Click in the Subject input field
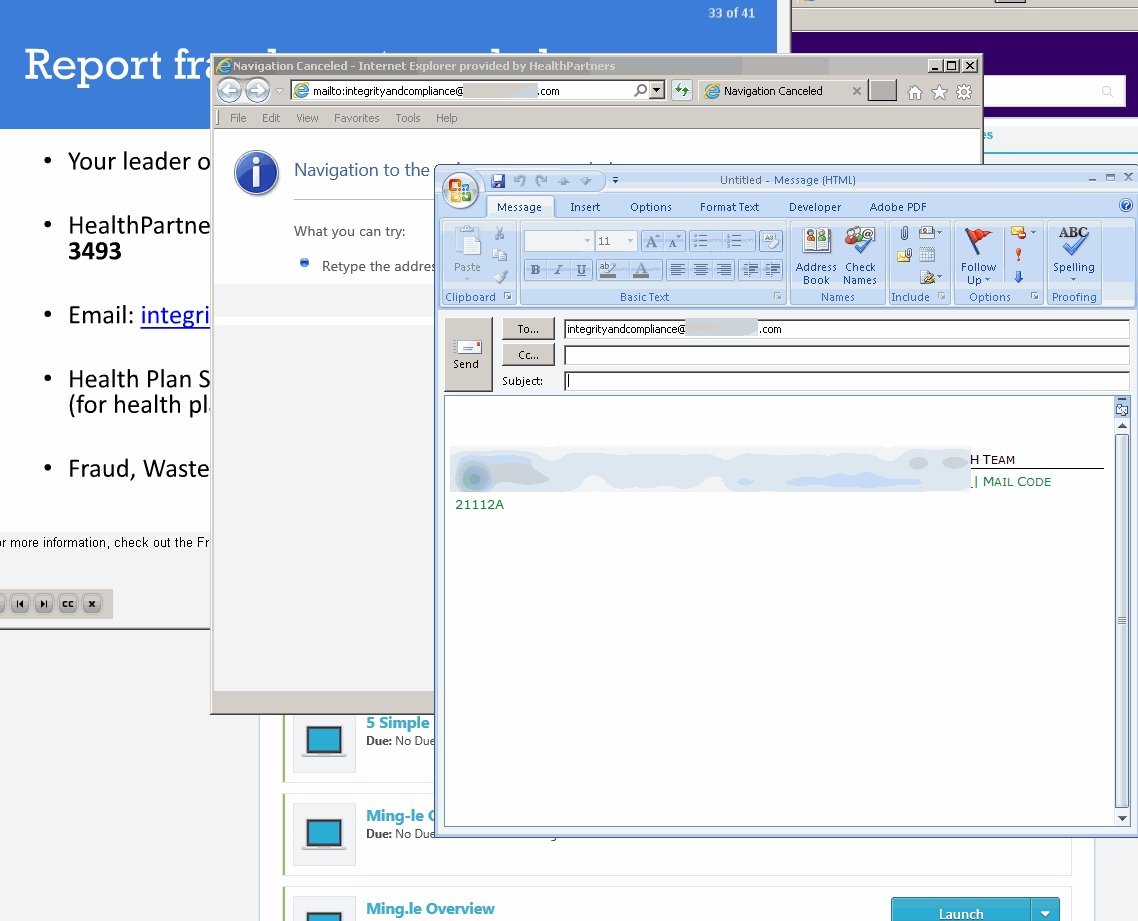 (846, 381)
